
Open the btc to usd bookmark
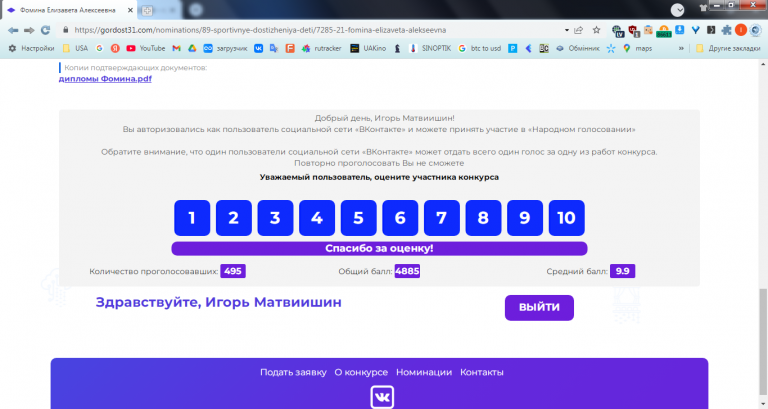[480, 48]
